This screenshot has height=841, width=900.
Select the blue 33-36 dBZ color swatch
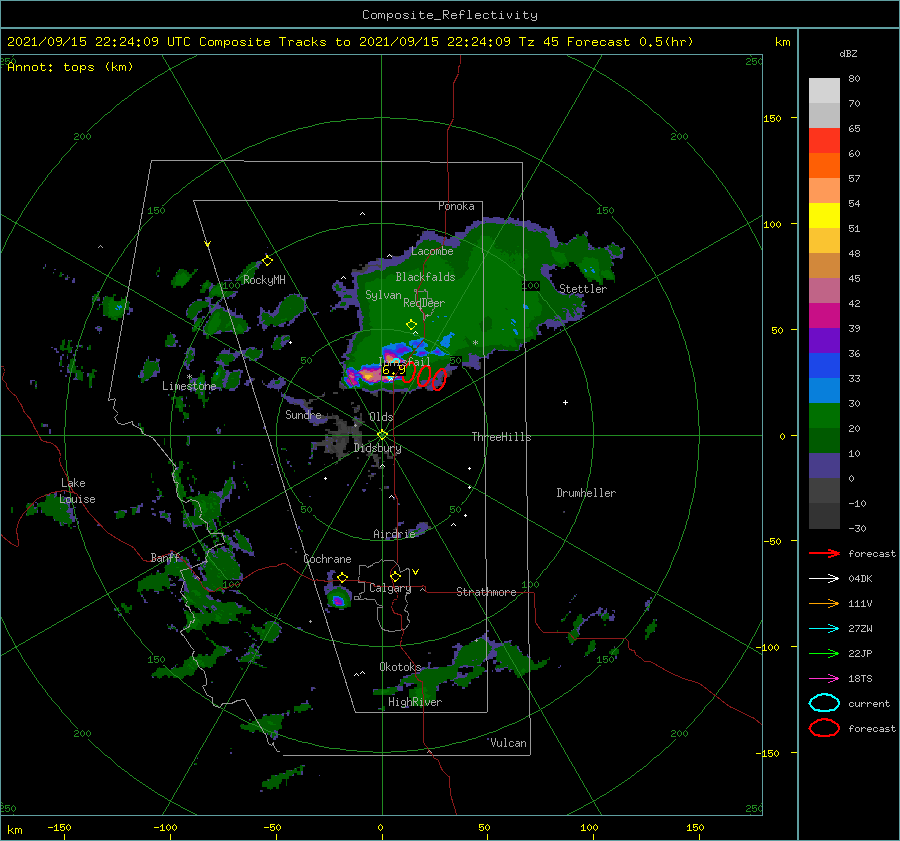tap(824, 366)
